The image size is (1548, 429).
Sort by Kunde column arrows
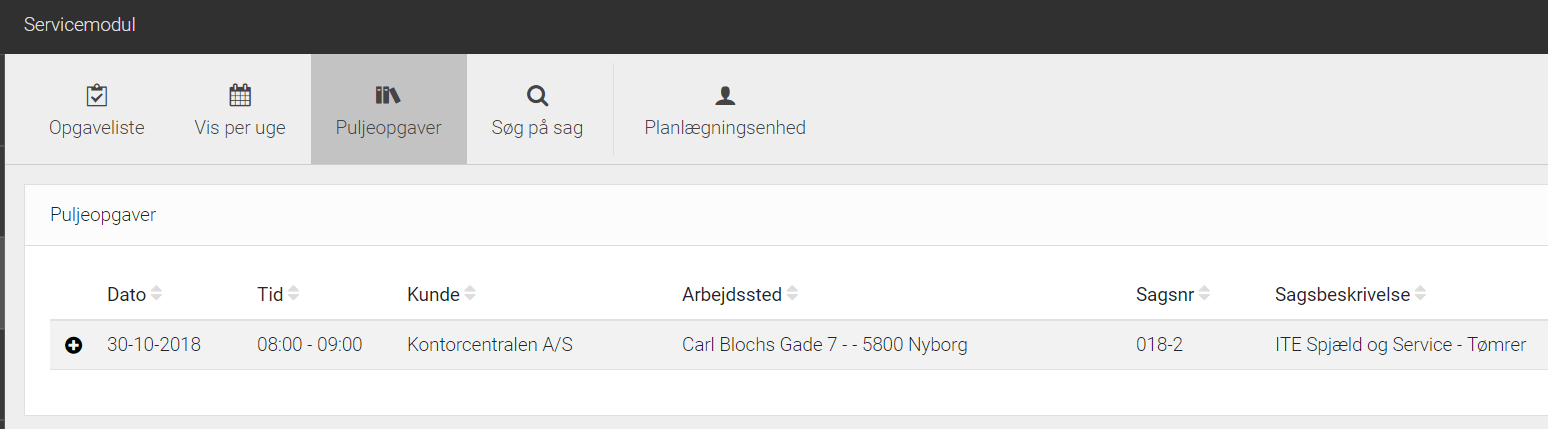click(470, 294)
